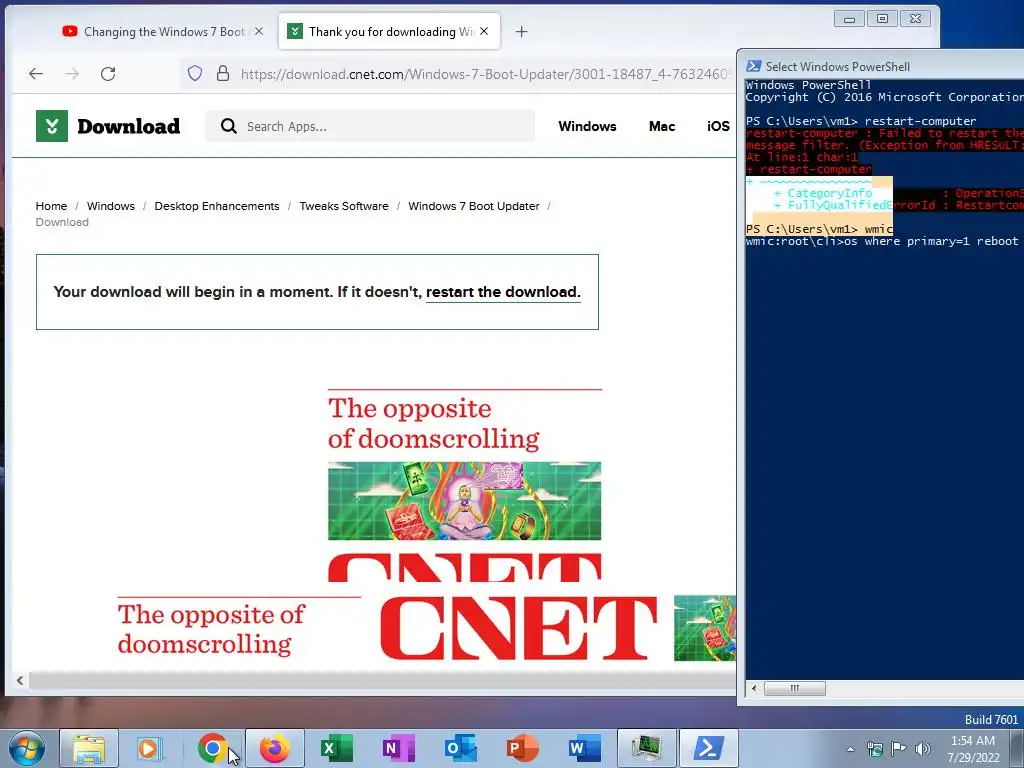Open a new browser tab with plus

click(521, 31)
